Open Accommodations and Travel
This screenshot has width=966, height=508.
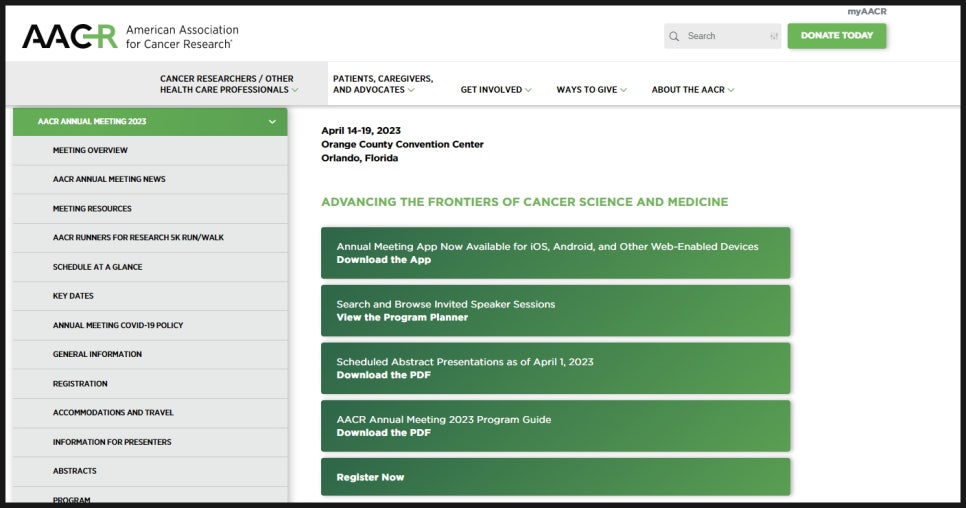(150, 413)
